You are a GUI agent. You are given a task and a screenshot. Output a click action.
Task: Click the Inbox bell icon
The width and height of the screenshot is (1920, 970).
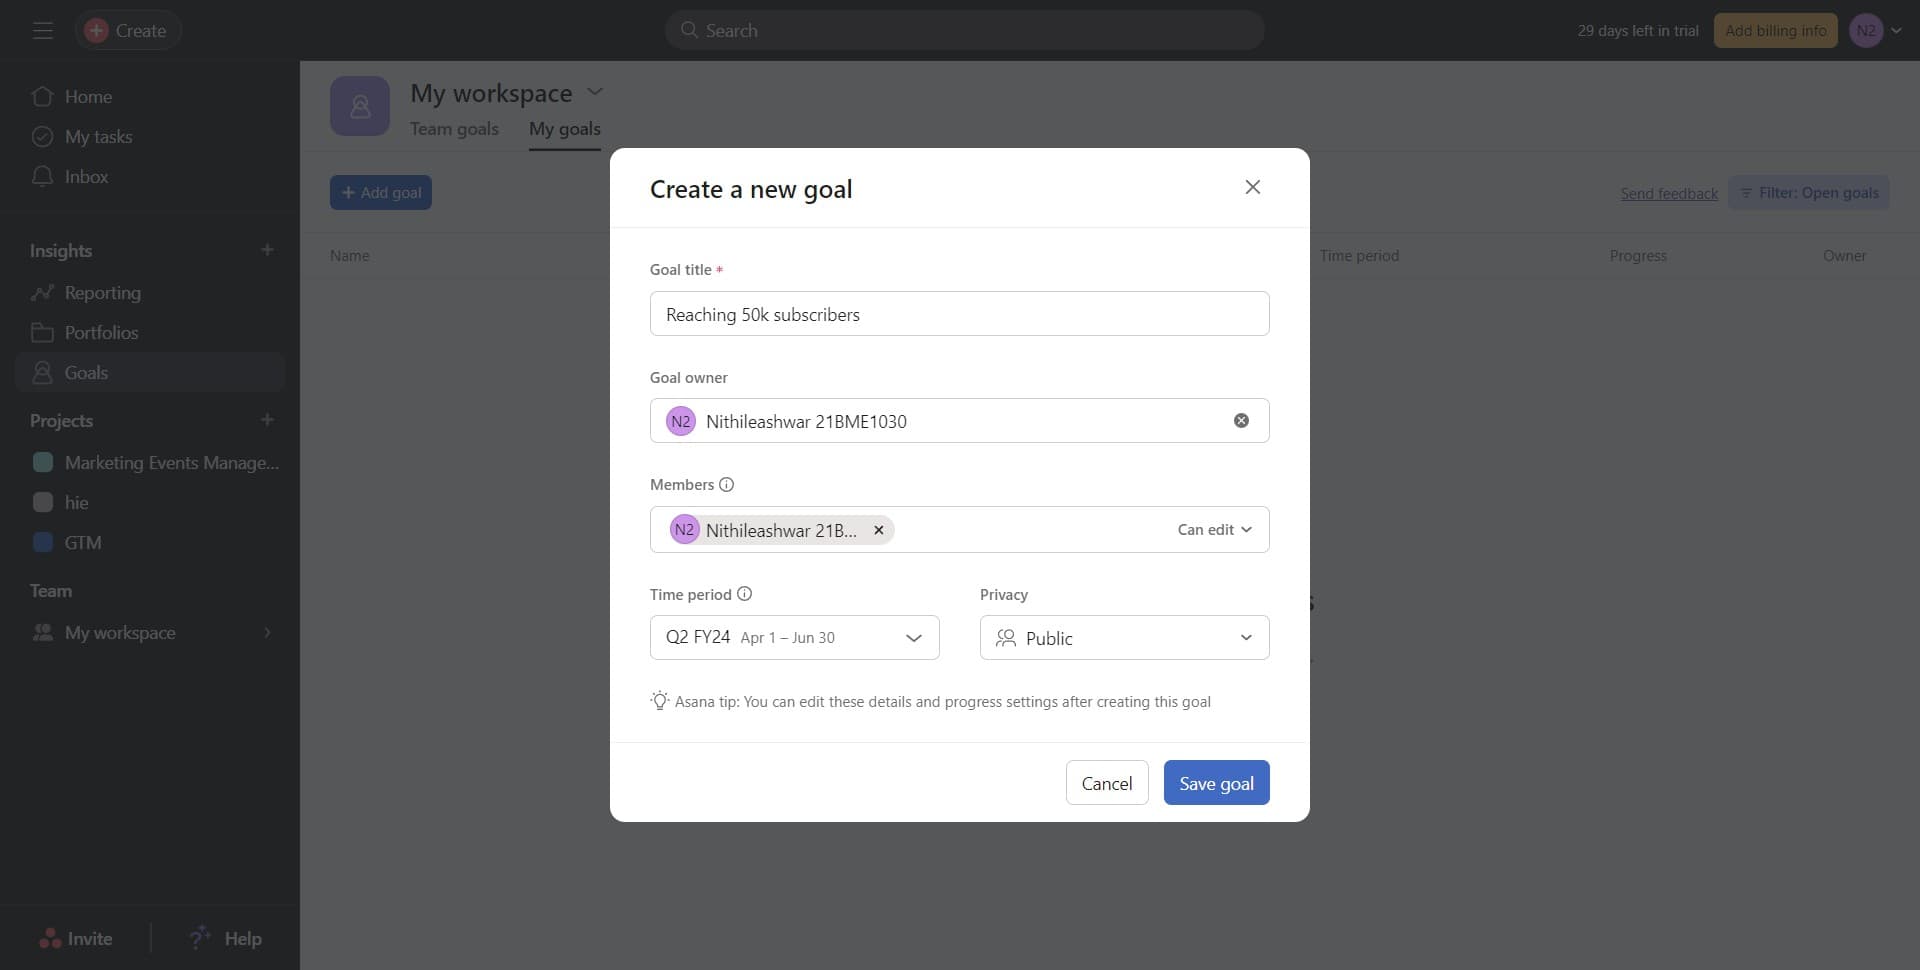[42, 177]
